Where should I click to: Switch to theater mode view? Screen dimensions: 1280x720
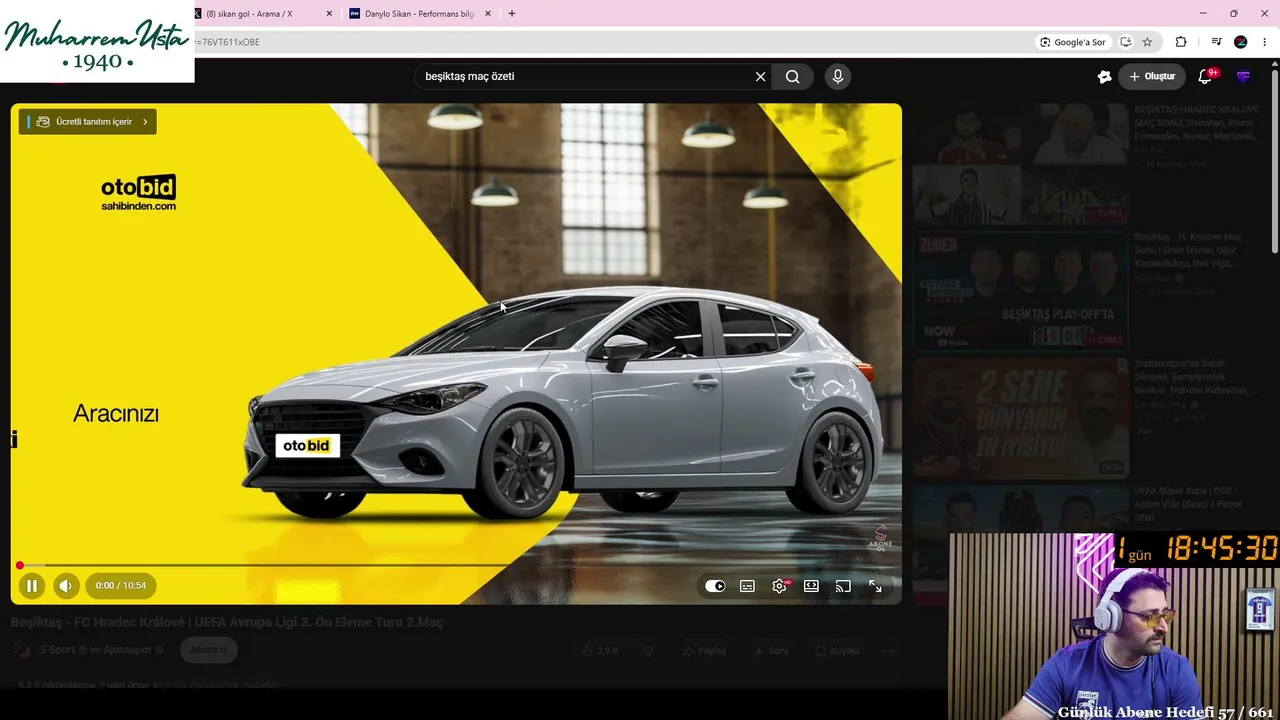[x=811, y=586]
